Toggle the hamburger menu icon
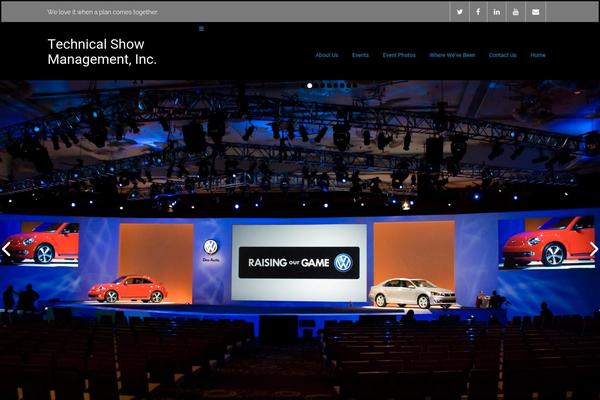Screen dimensions: 600x400 201,29
